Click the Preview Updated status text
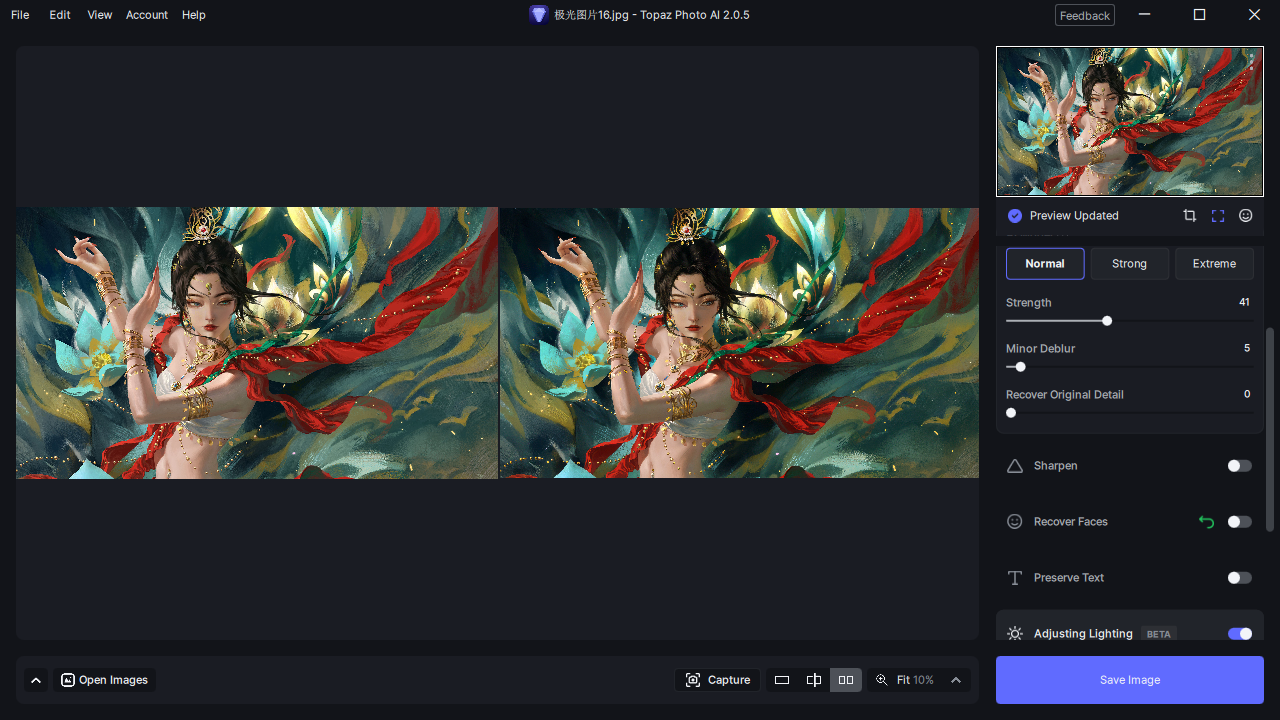 (1074, 216)
